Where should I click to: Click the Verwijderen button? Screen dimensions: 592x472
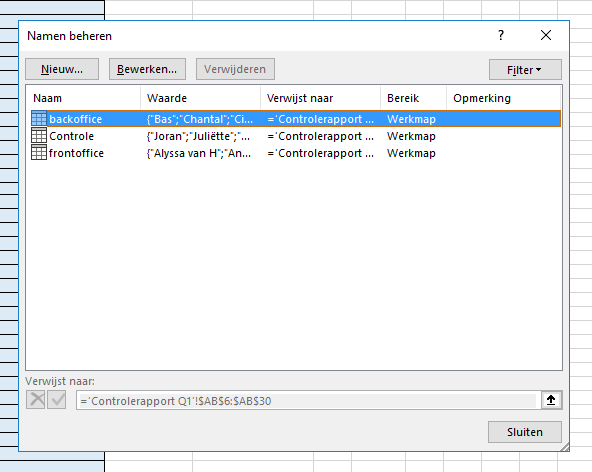point(235,69)
